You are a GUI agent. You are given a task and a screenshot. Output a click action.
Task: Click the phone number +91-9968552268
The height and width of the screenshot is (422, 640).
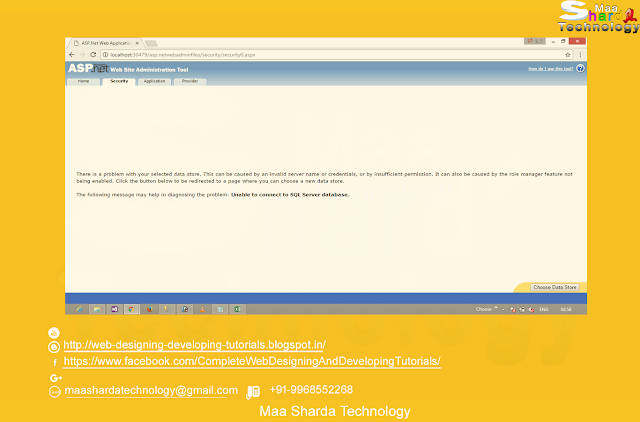click(311, 390)
